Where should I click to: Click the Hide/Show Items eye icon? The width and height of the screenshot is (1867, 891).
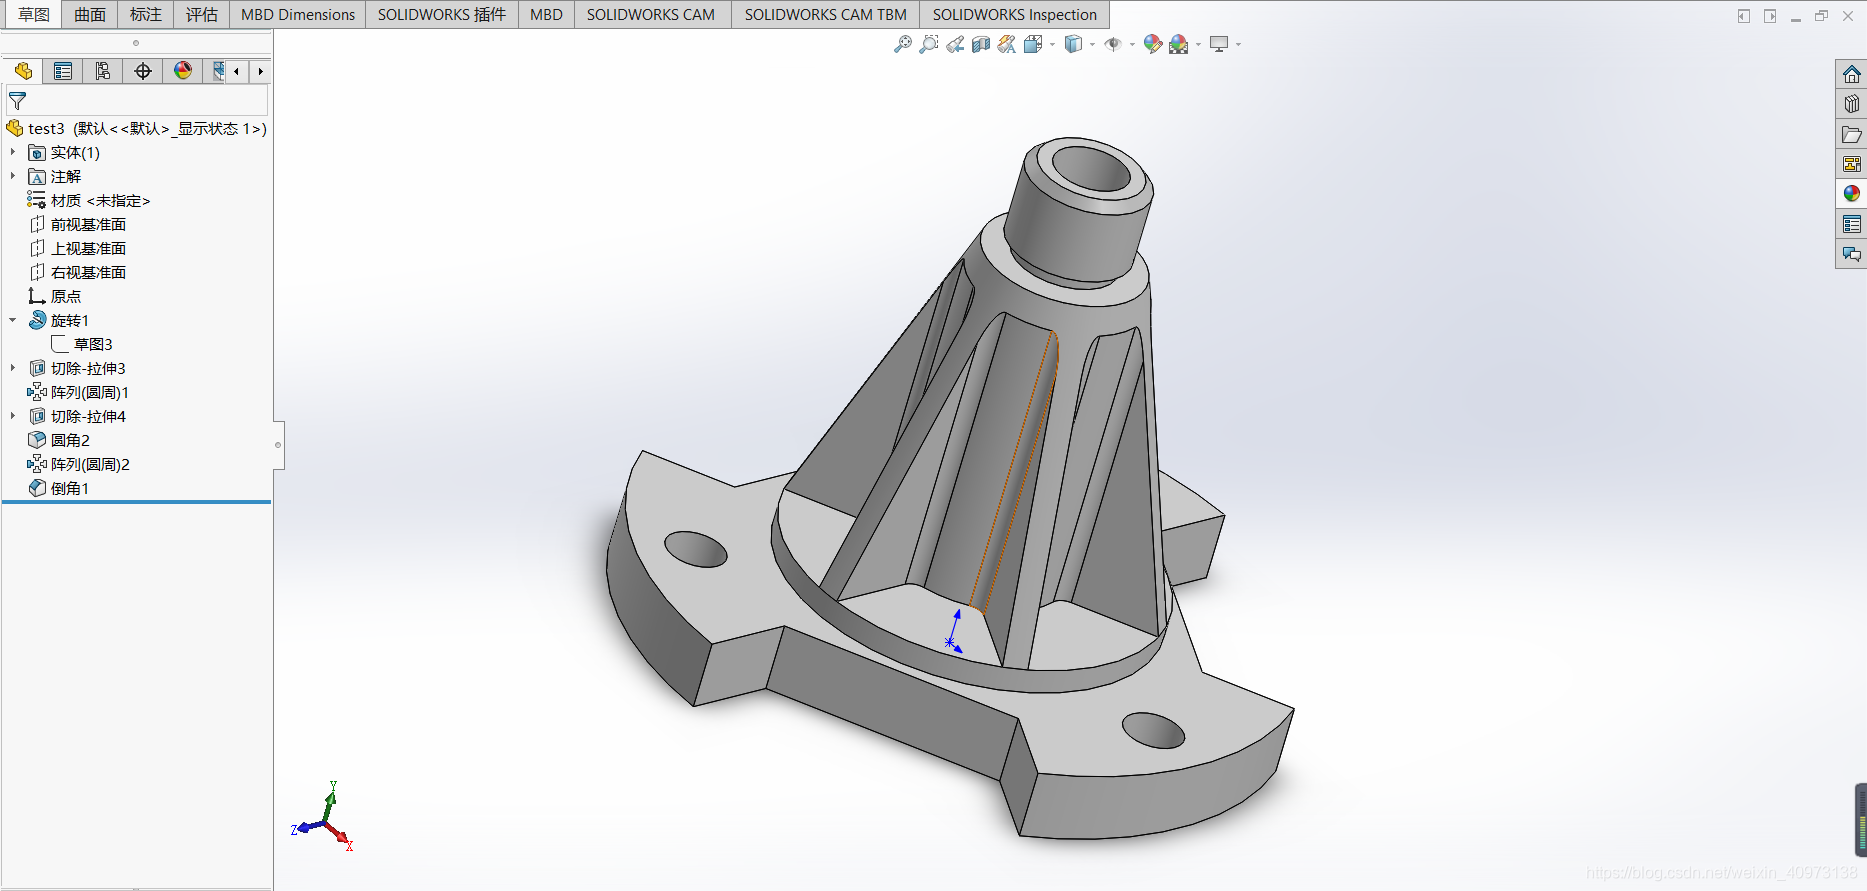click(x=1112, y=44)
